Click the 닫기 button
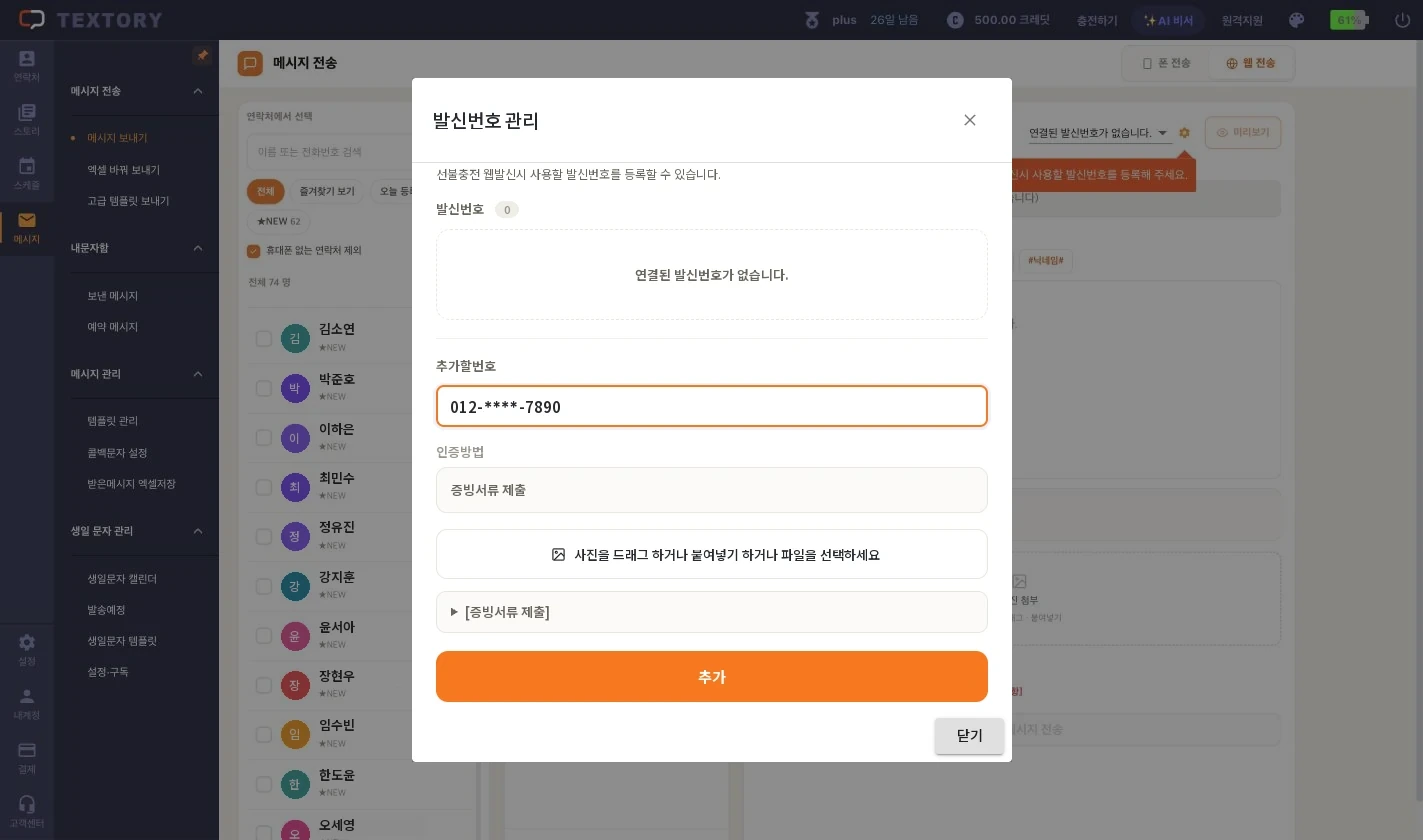This screenshot has height=840, width=1423. [x=969, y=736]
